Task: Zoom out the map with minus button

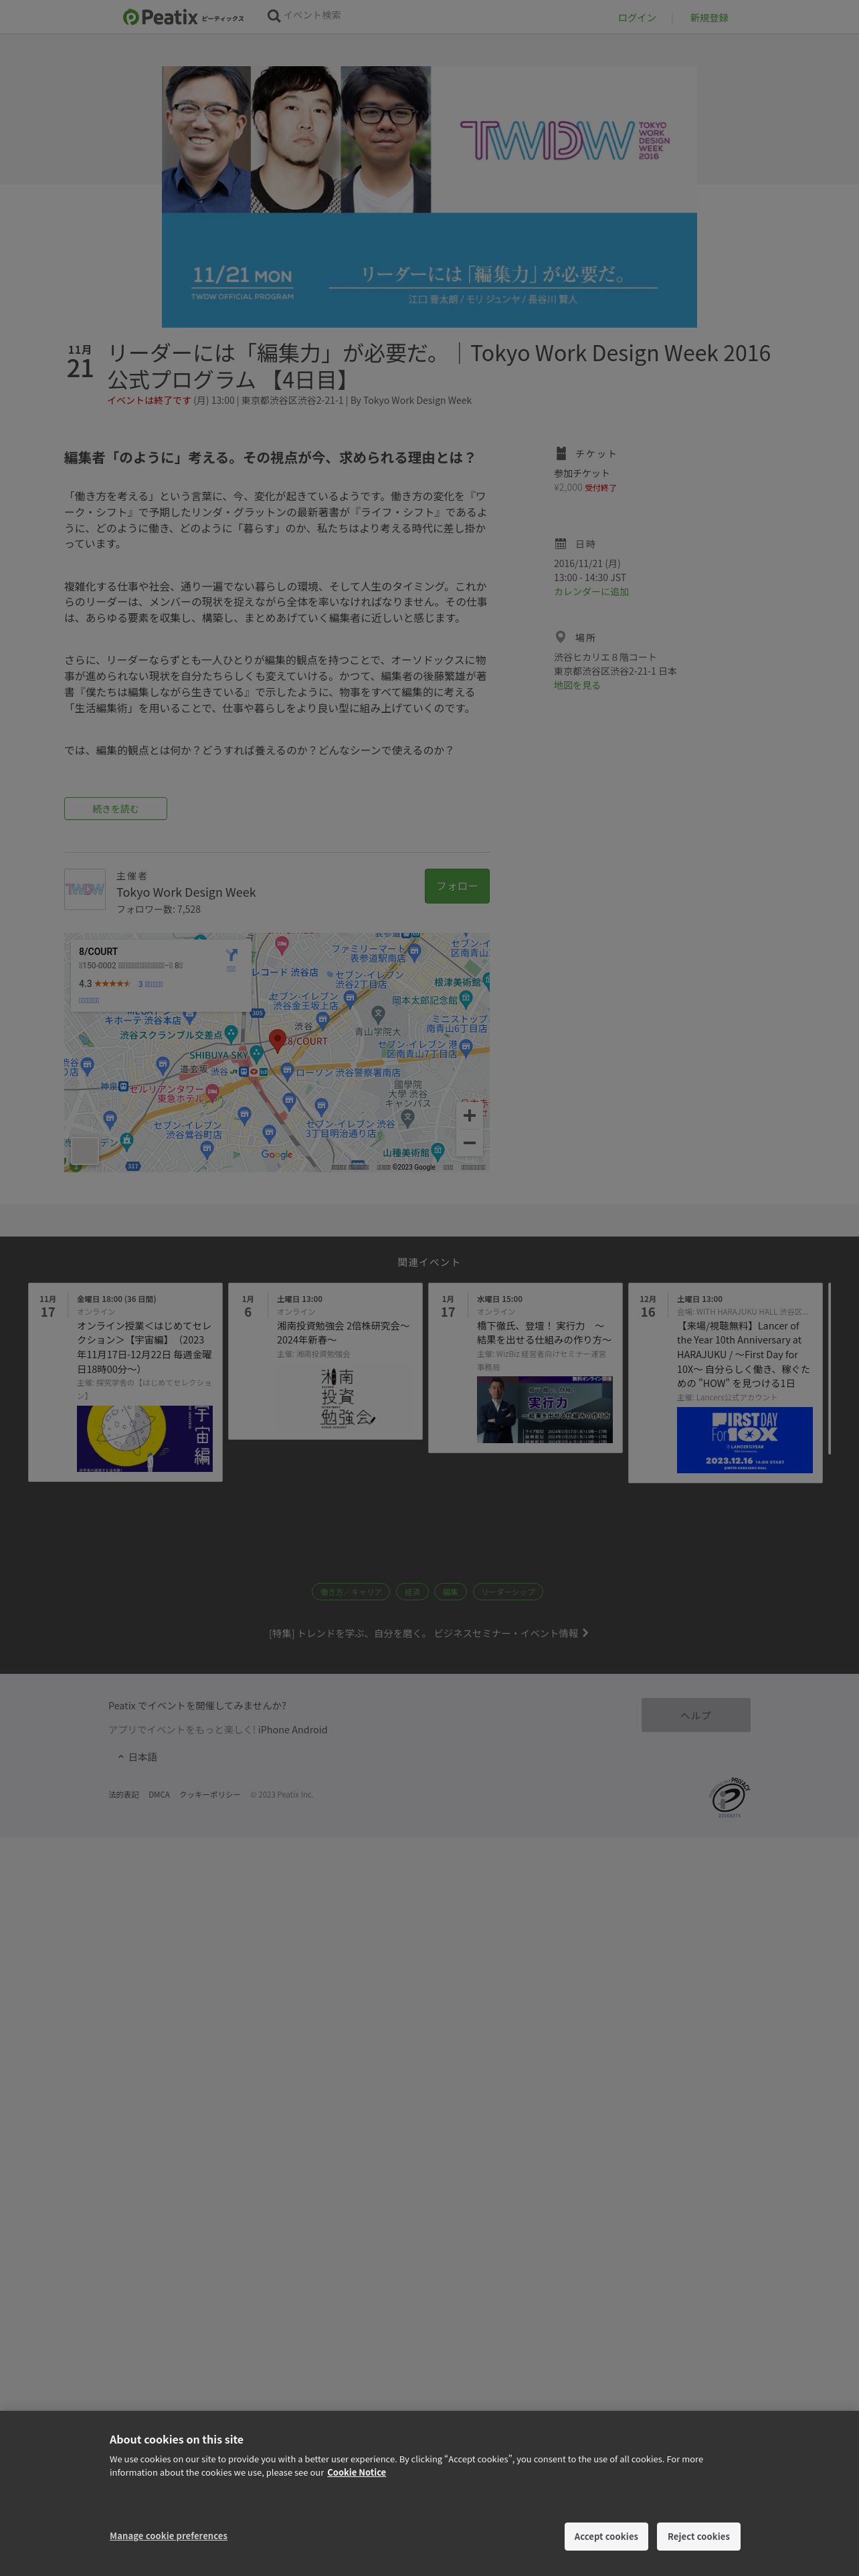Action: coord(470,1142)
